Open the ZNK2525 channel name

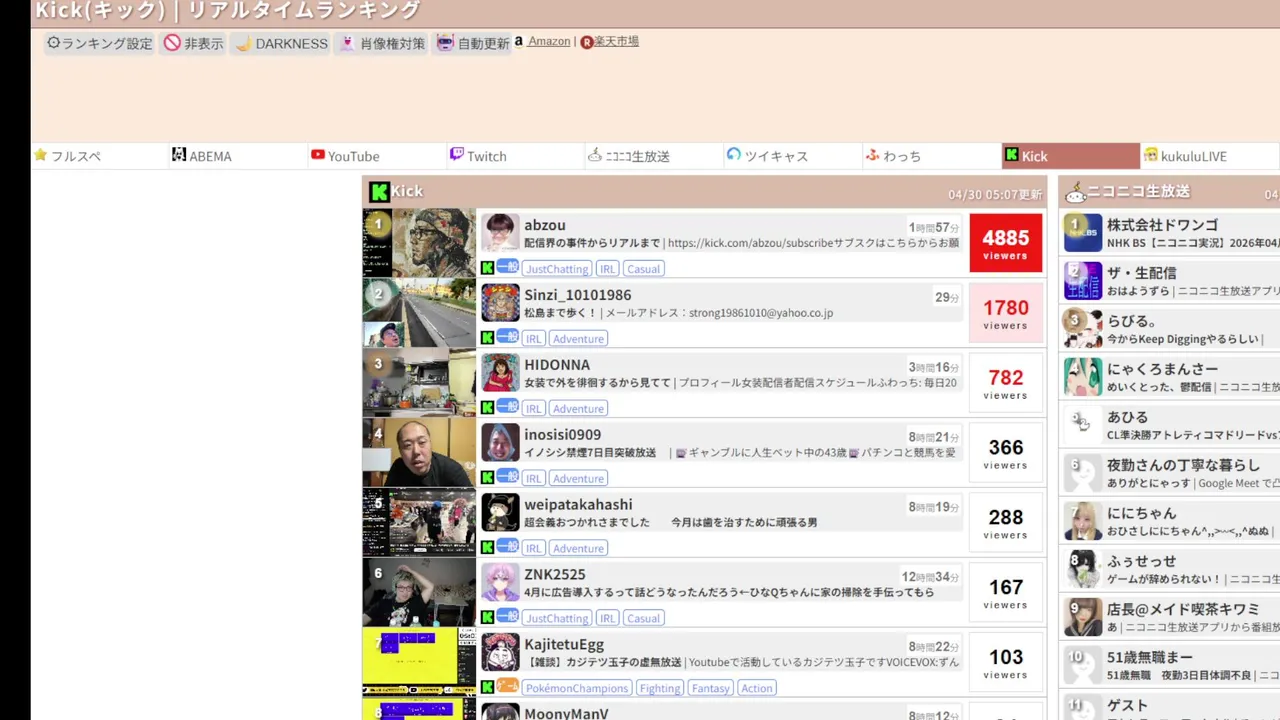click(x=555, y=575)
